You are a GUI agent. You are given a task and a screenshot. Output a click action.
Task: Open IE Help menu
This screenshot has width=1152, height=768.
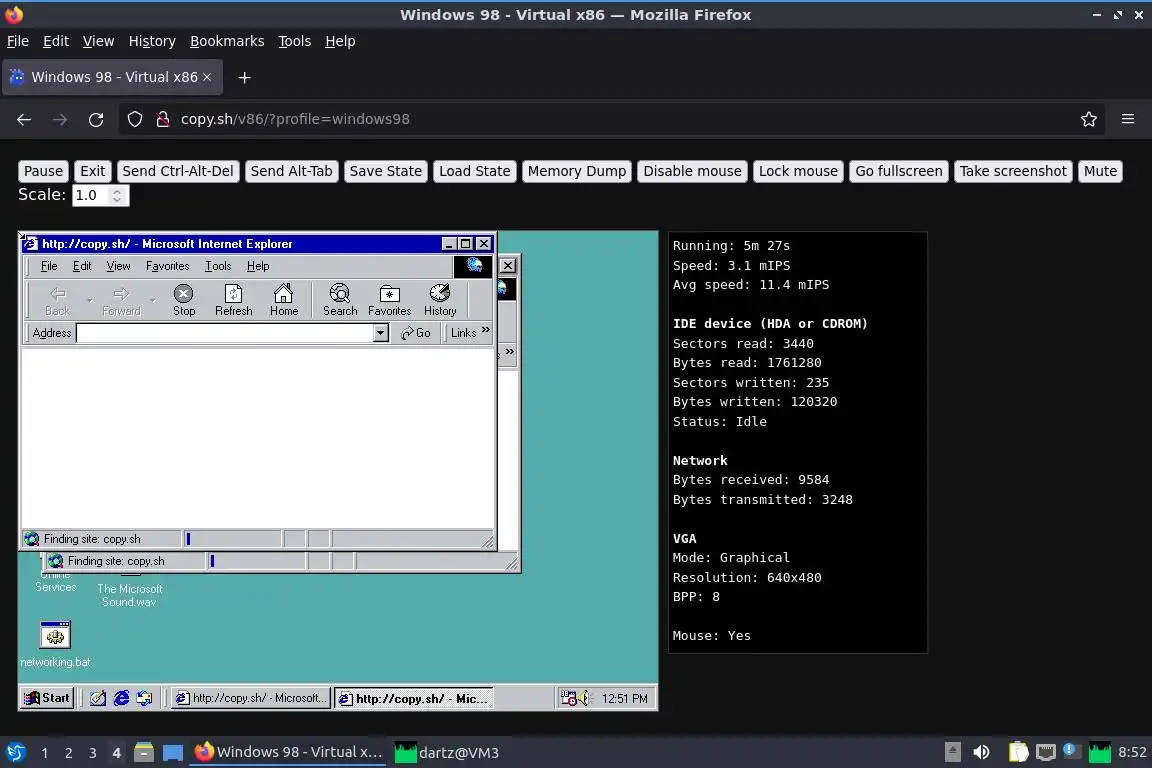coord(258,266)
